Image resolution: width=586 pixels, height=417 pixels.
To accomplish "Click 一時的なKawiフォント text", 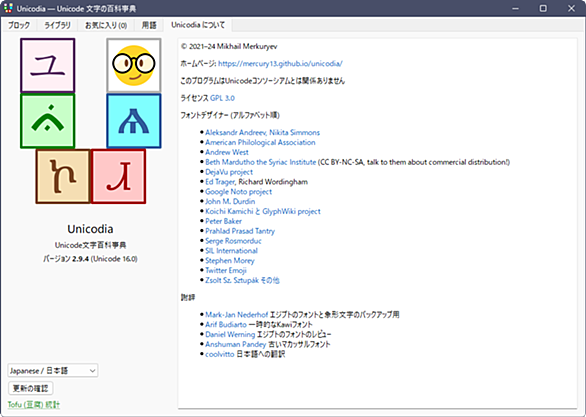I will pyautogui.click(x=280, y=324).
